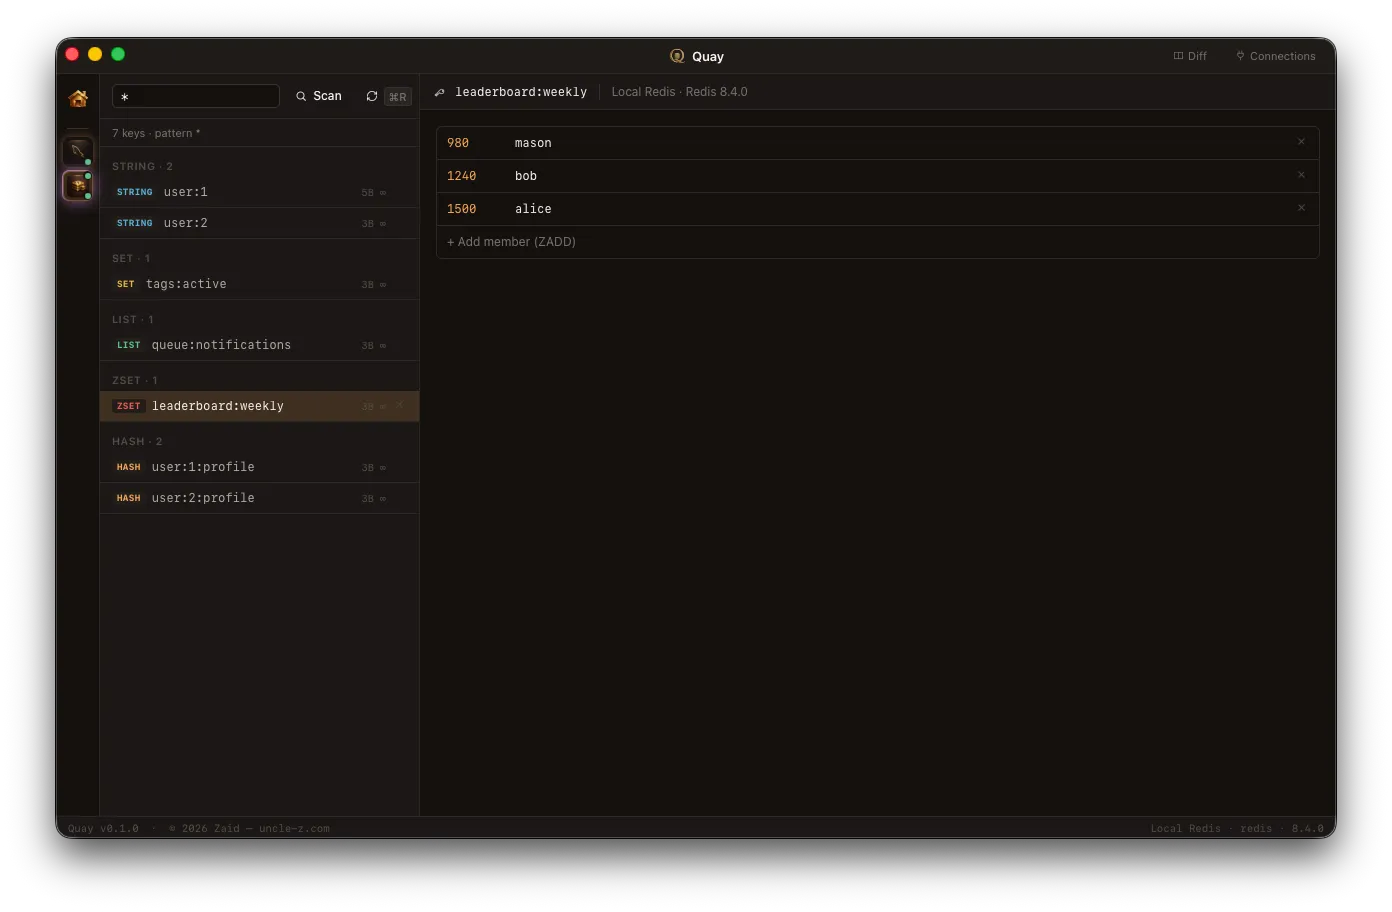1392x912 pixels.
Task: Click the key icon beside leaderboard:weekly header
Action: pyautogui.click(x=439, y=92)
